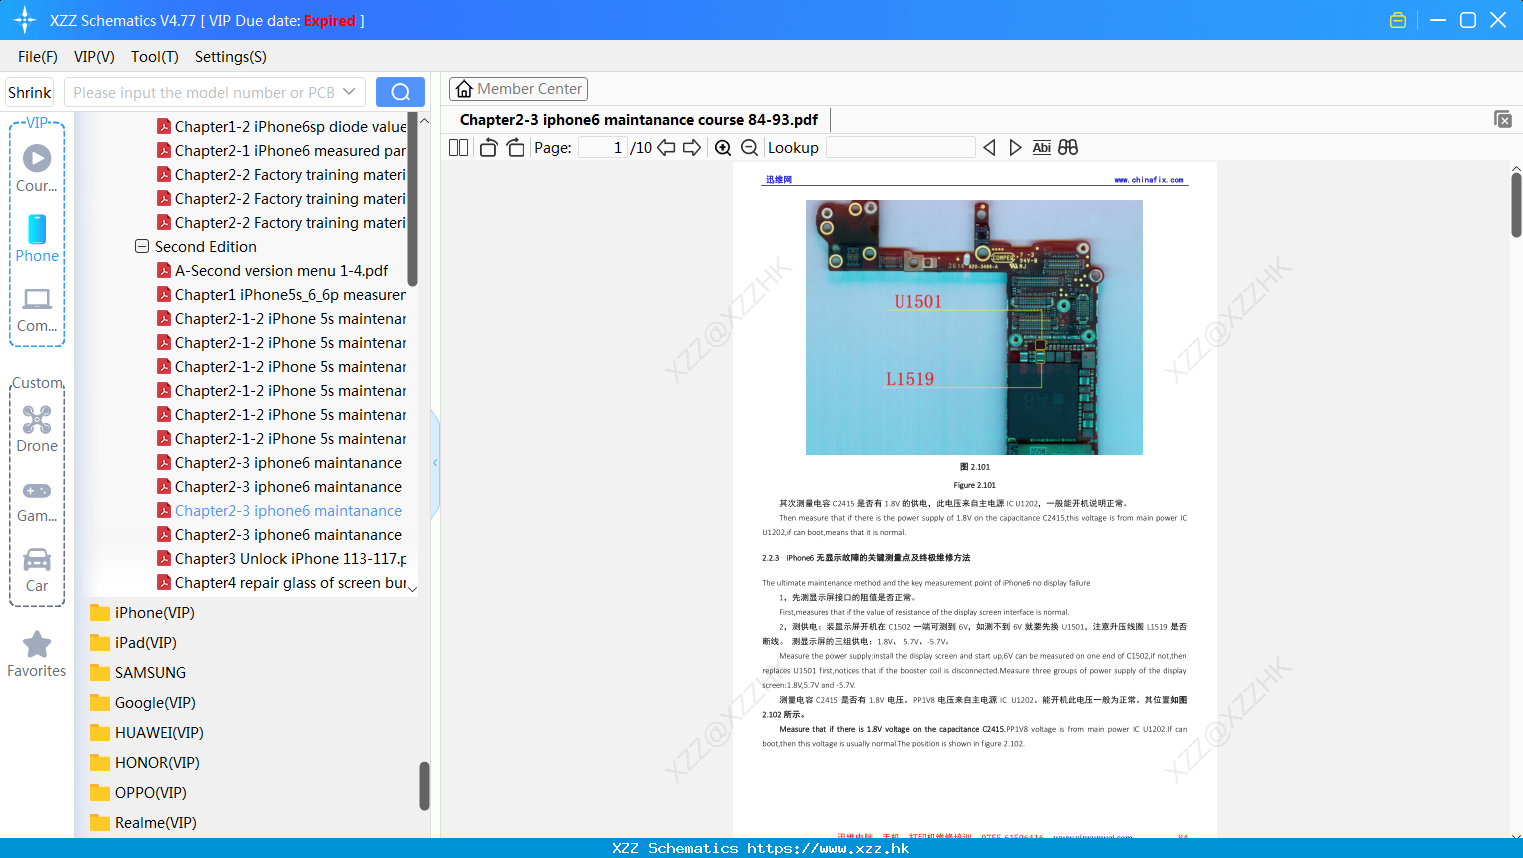This screenshot has width=1523, height=858.
Task: Zoom in on the PDF
Action: [x=723, y=147]
